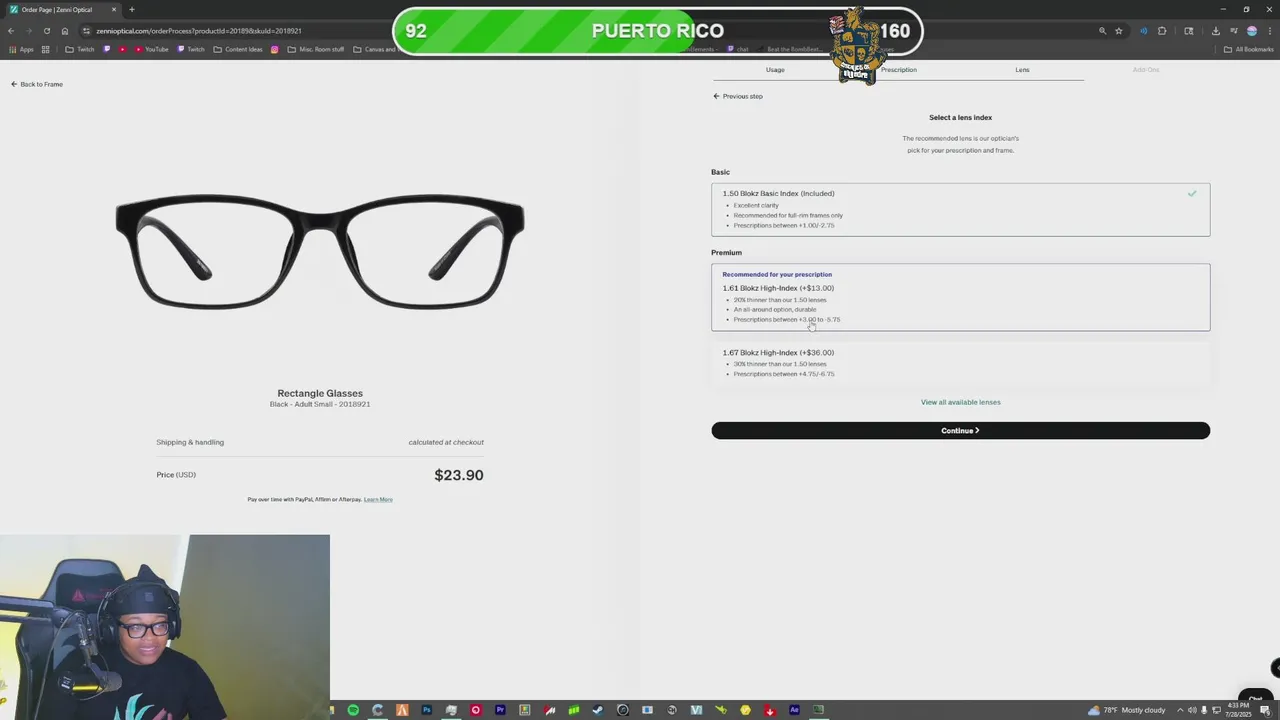Open Premiere Pro from the taskbar

pos(500,710)
